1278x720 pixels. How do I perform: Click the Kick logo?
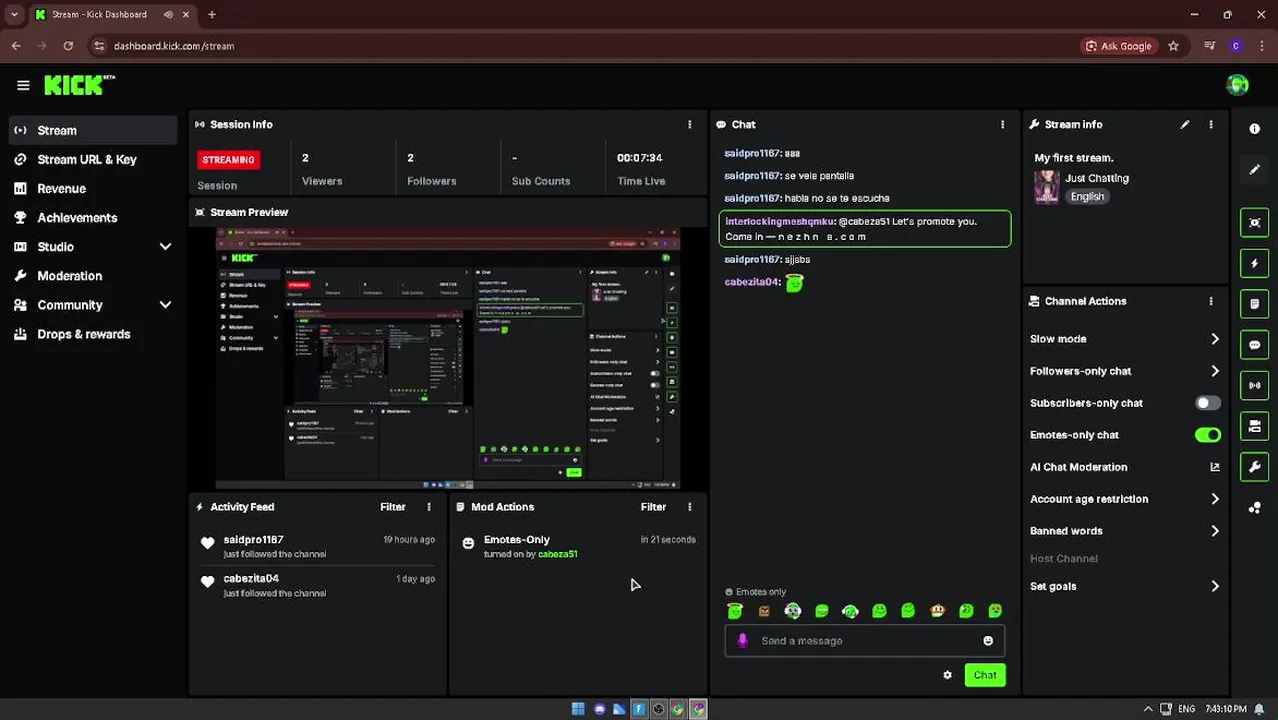79,85
